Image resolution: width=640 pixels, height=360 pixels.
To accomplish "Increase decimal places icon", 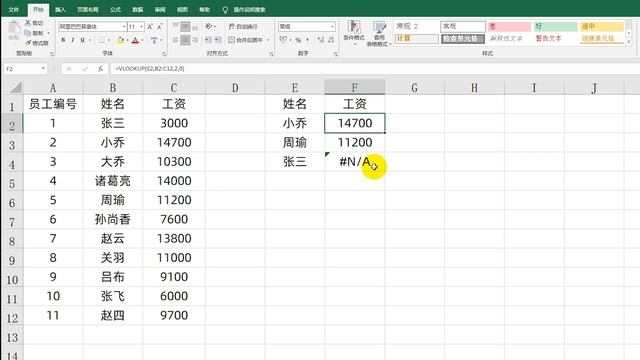I will [321, 40].
